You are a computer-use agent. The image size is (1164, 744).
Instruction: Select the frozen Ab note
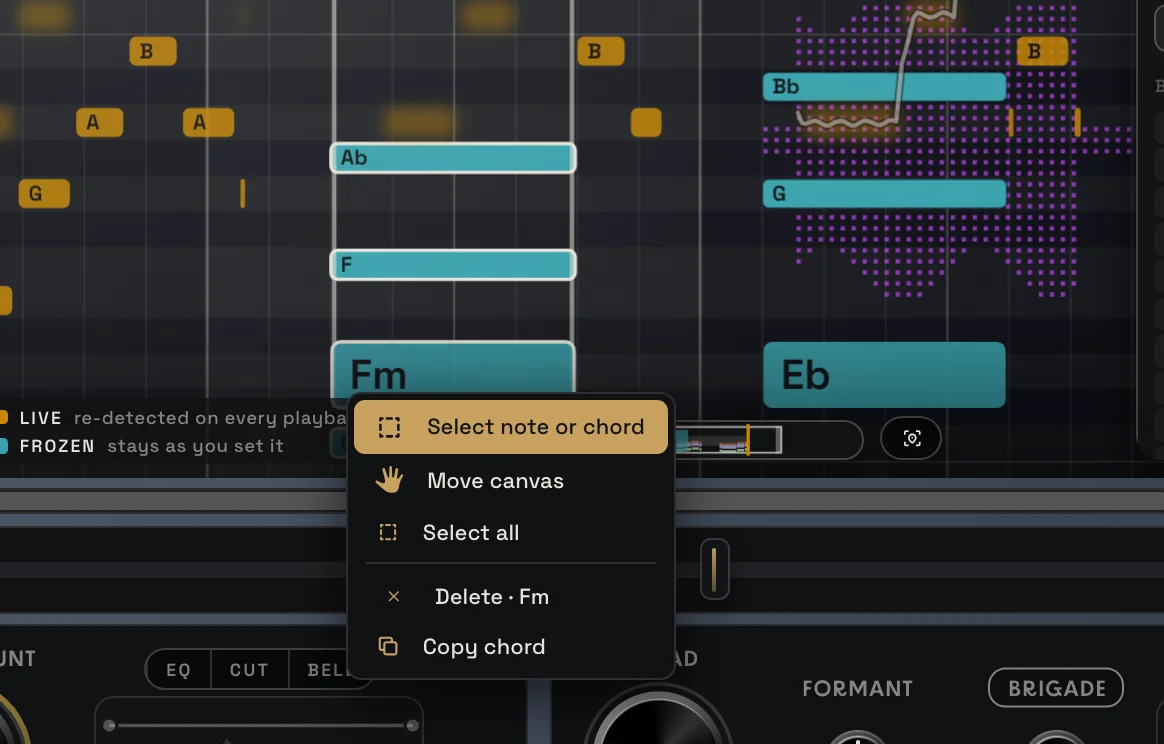point(453,157)
